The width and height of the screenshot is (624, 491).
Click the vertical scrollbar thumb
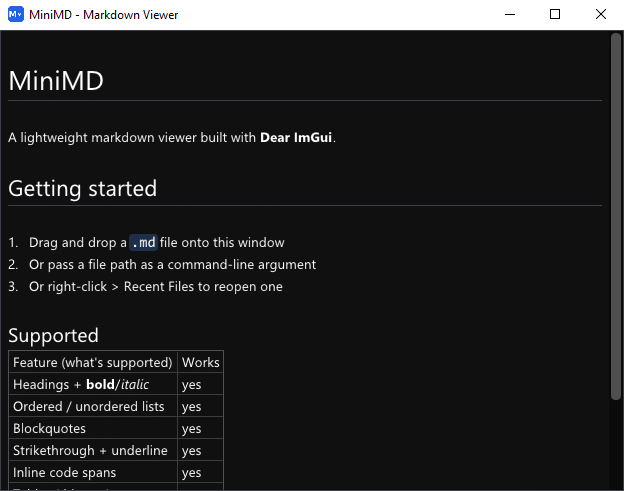[616, 216]
